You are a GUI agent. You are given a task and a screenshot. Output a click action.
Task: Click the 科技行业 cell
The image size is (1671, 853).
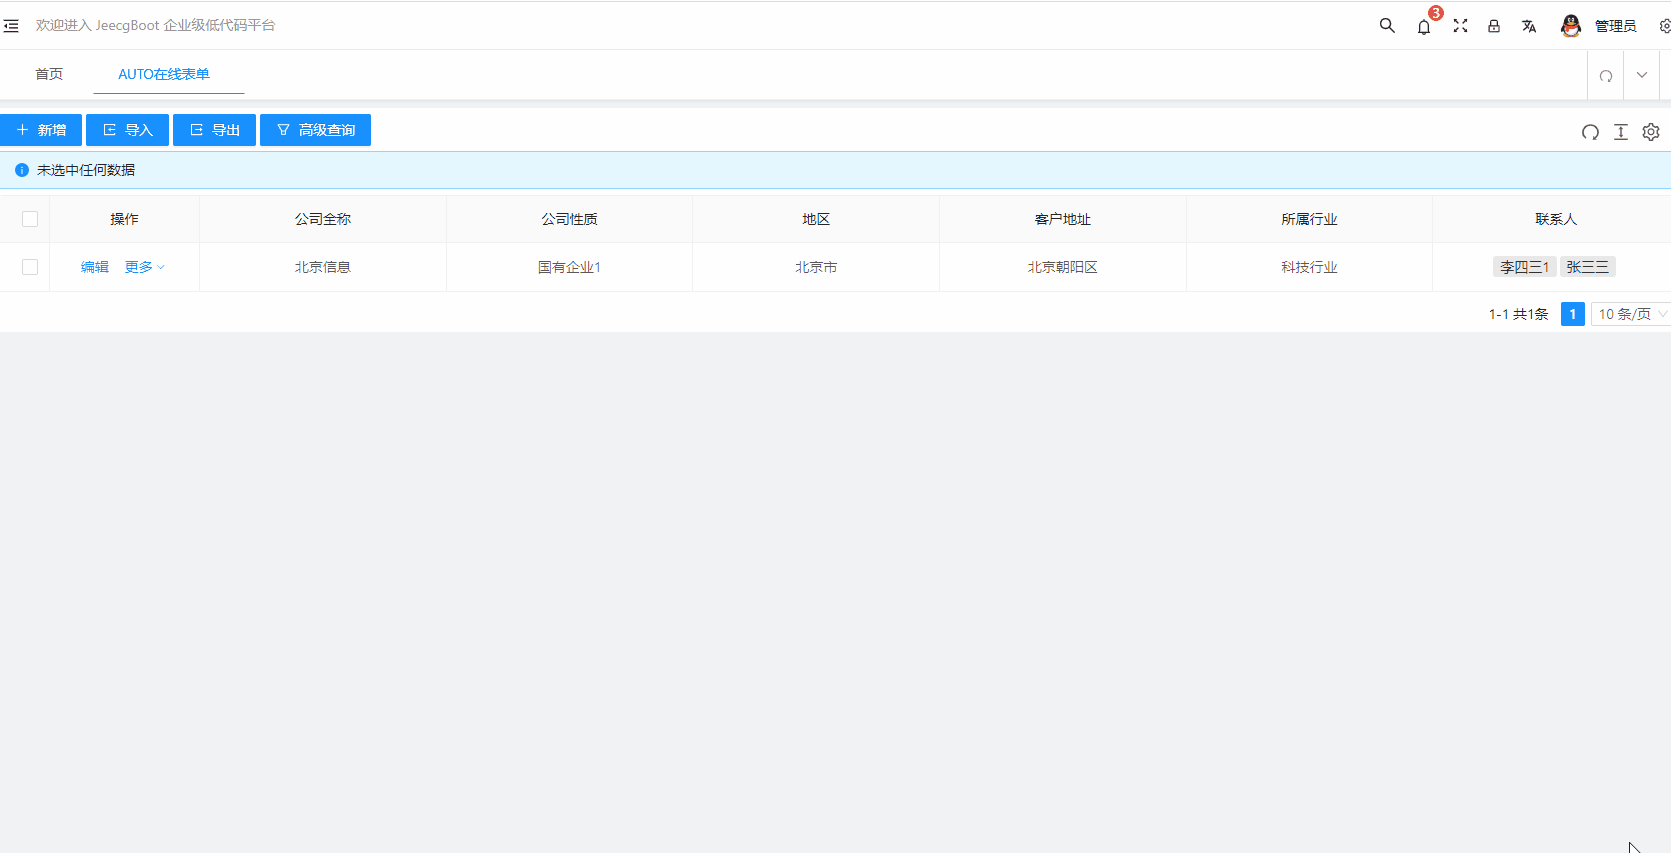coord(1309,267)
